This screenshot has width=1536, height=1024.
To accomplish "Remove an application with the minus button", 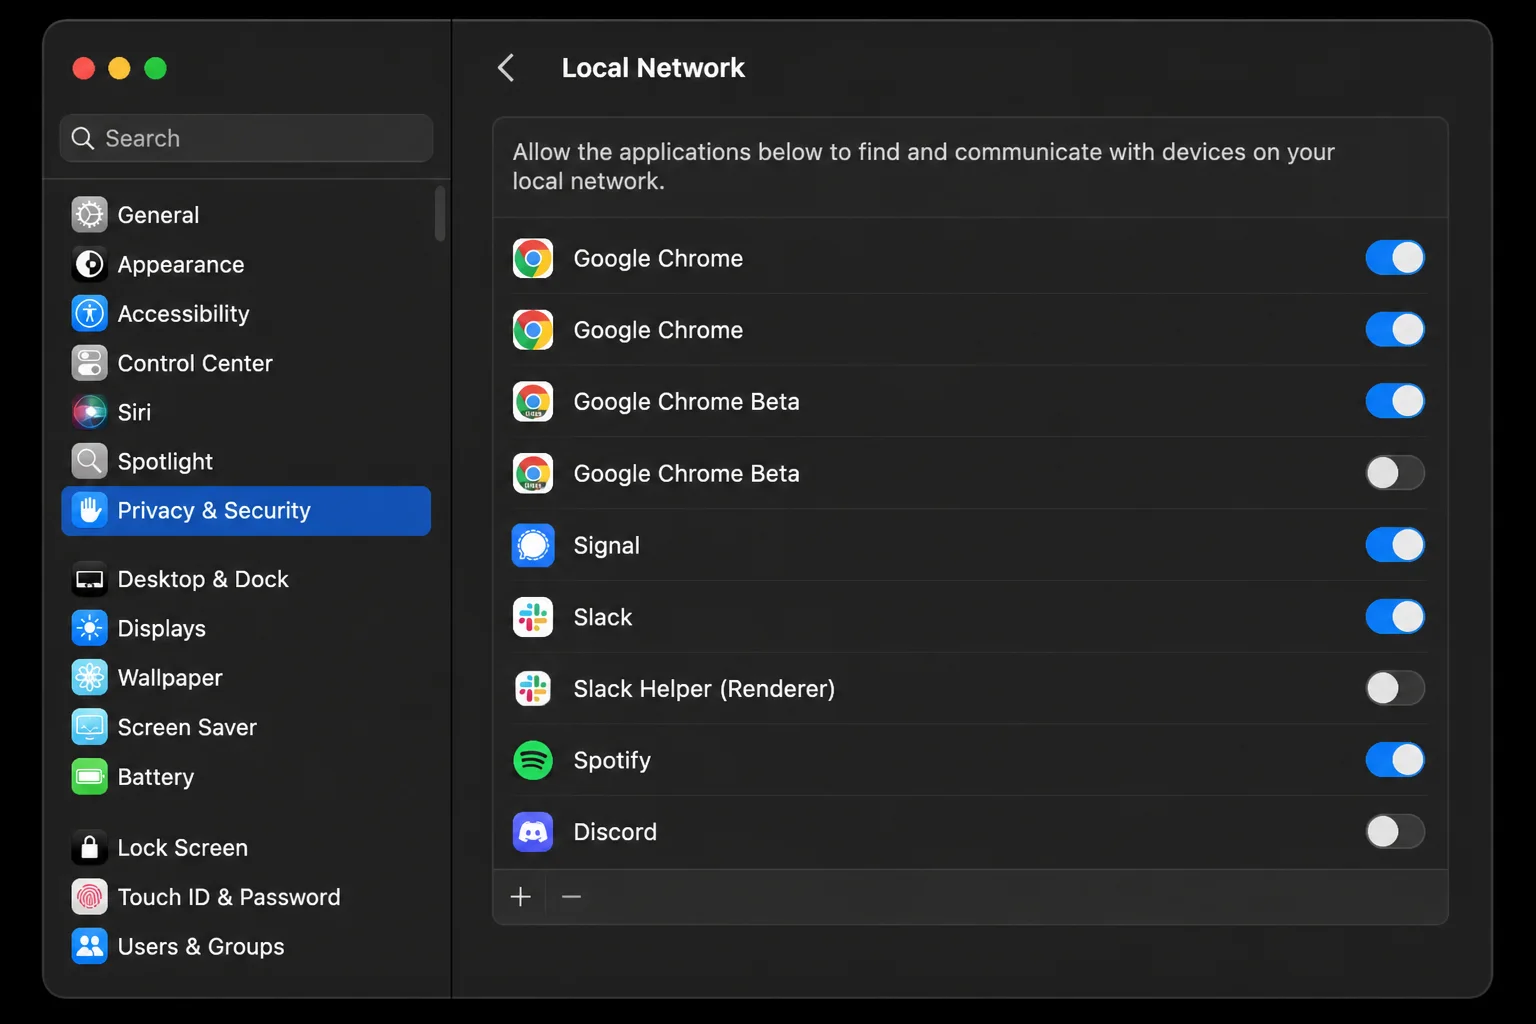I will click(x=572, y=897).
